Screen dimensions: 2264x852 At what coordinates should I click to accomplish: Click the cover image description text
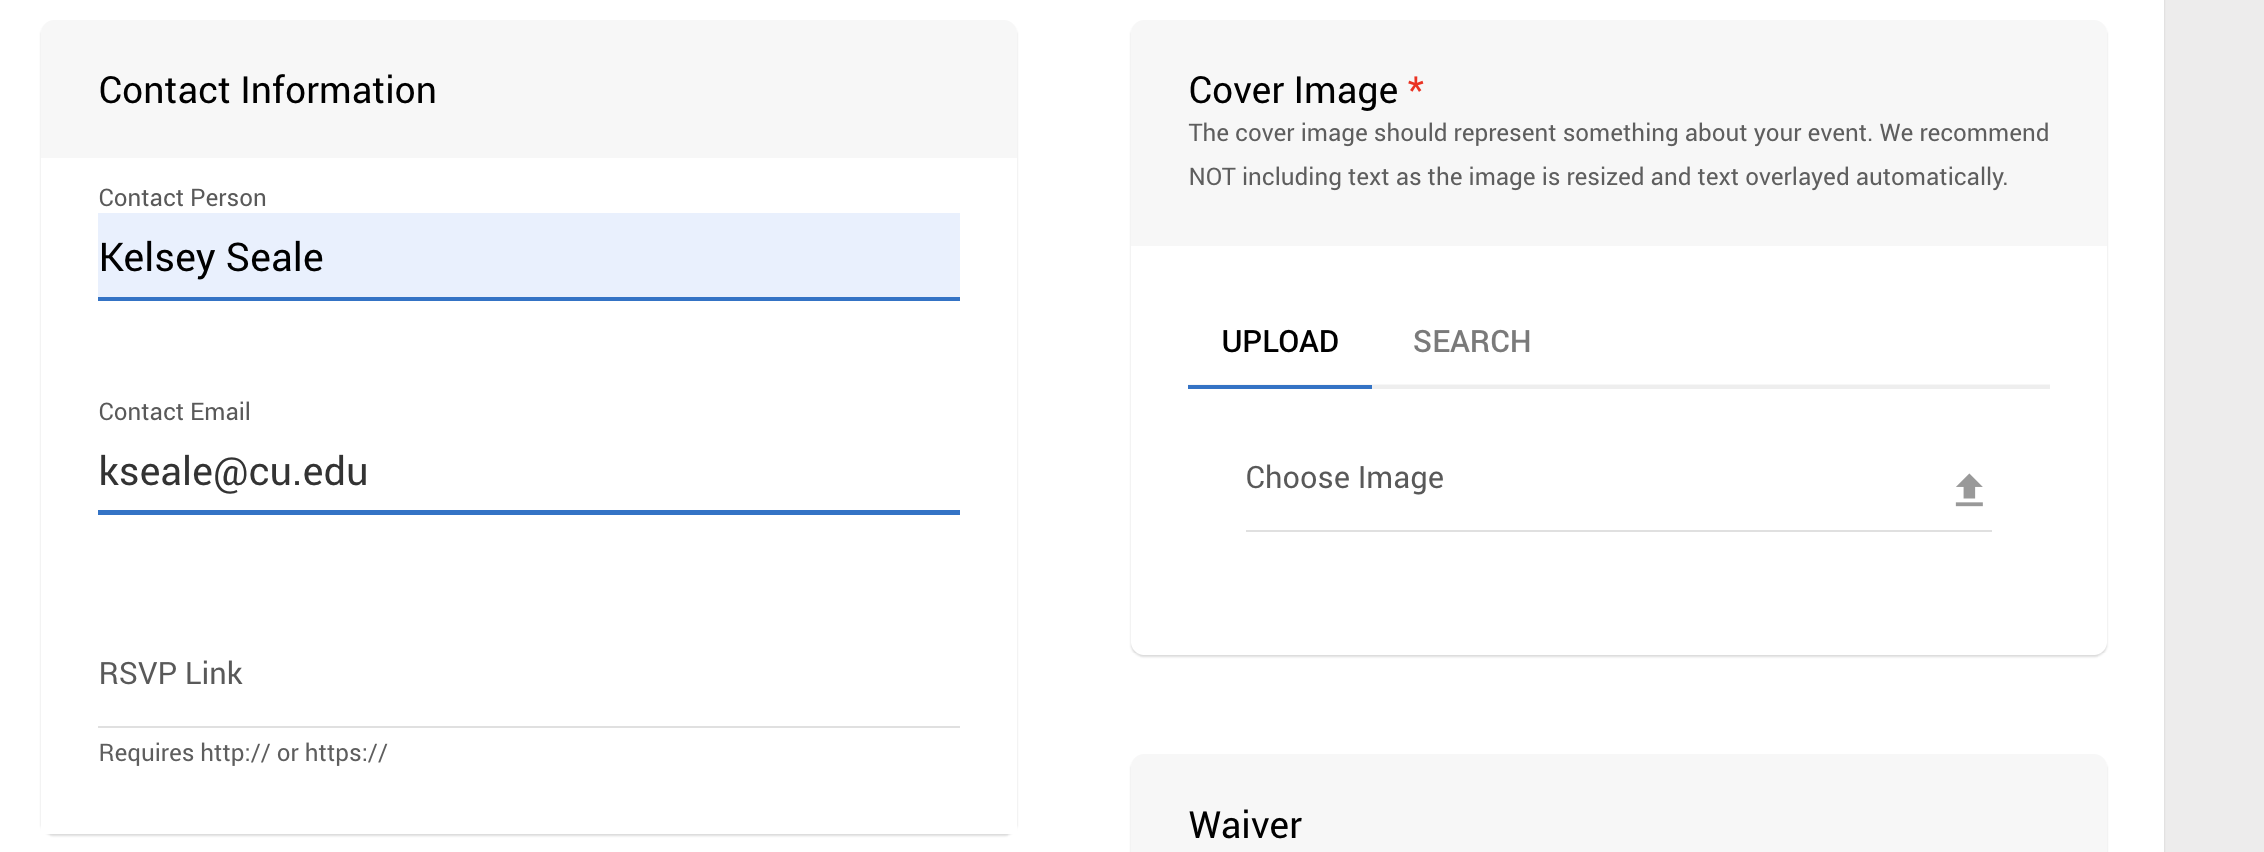[1618, 155]
